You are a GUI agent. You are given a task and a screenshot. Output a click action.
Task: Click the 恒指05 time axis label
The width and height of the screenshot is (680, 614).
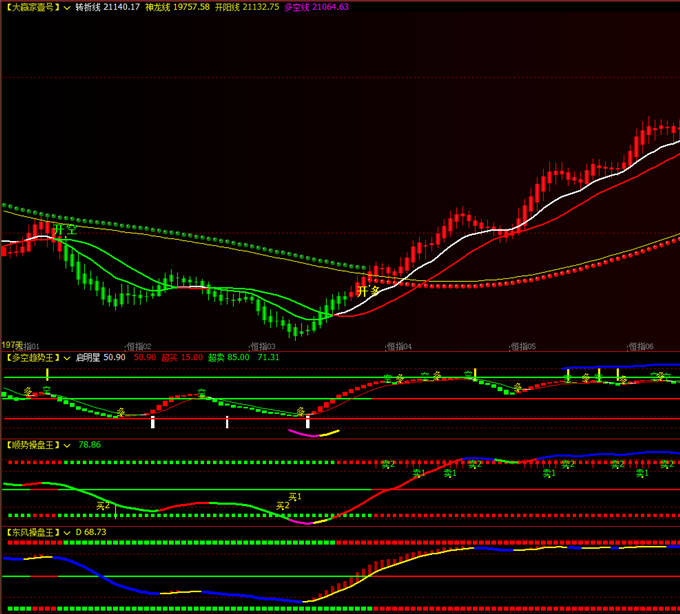point(522,346)
